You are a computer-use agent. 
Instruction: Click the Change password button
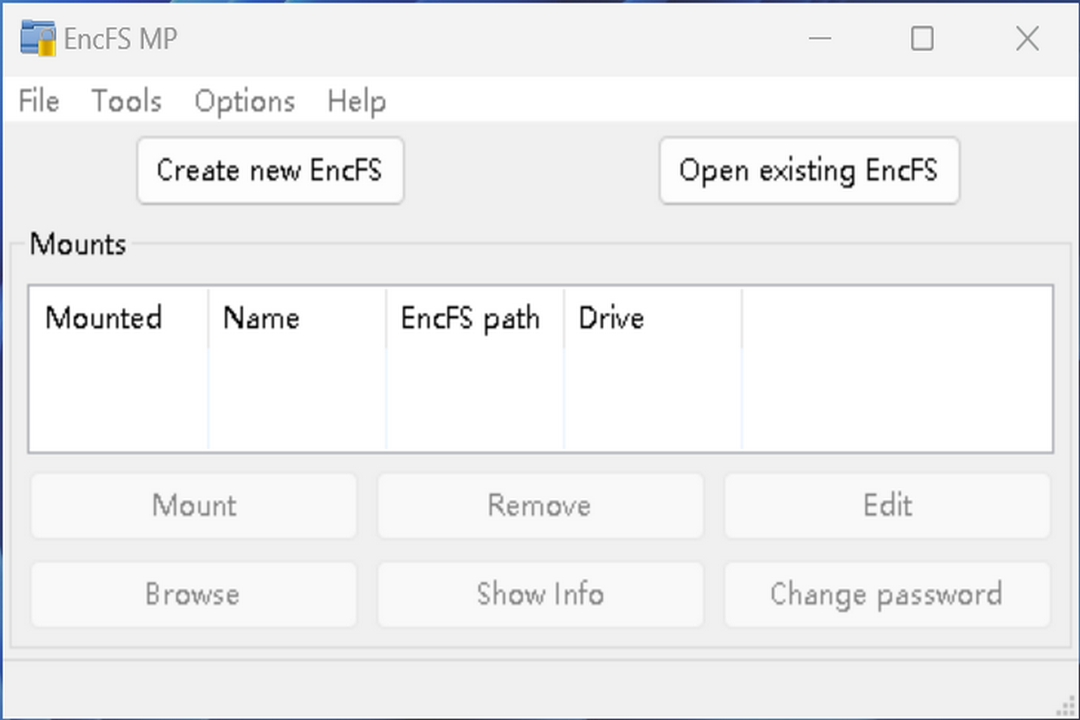(886, 594)
